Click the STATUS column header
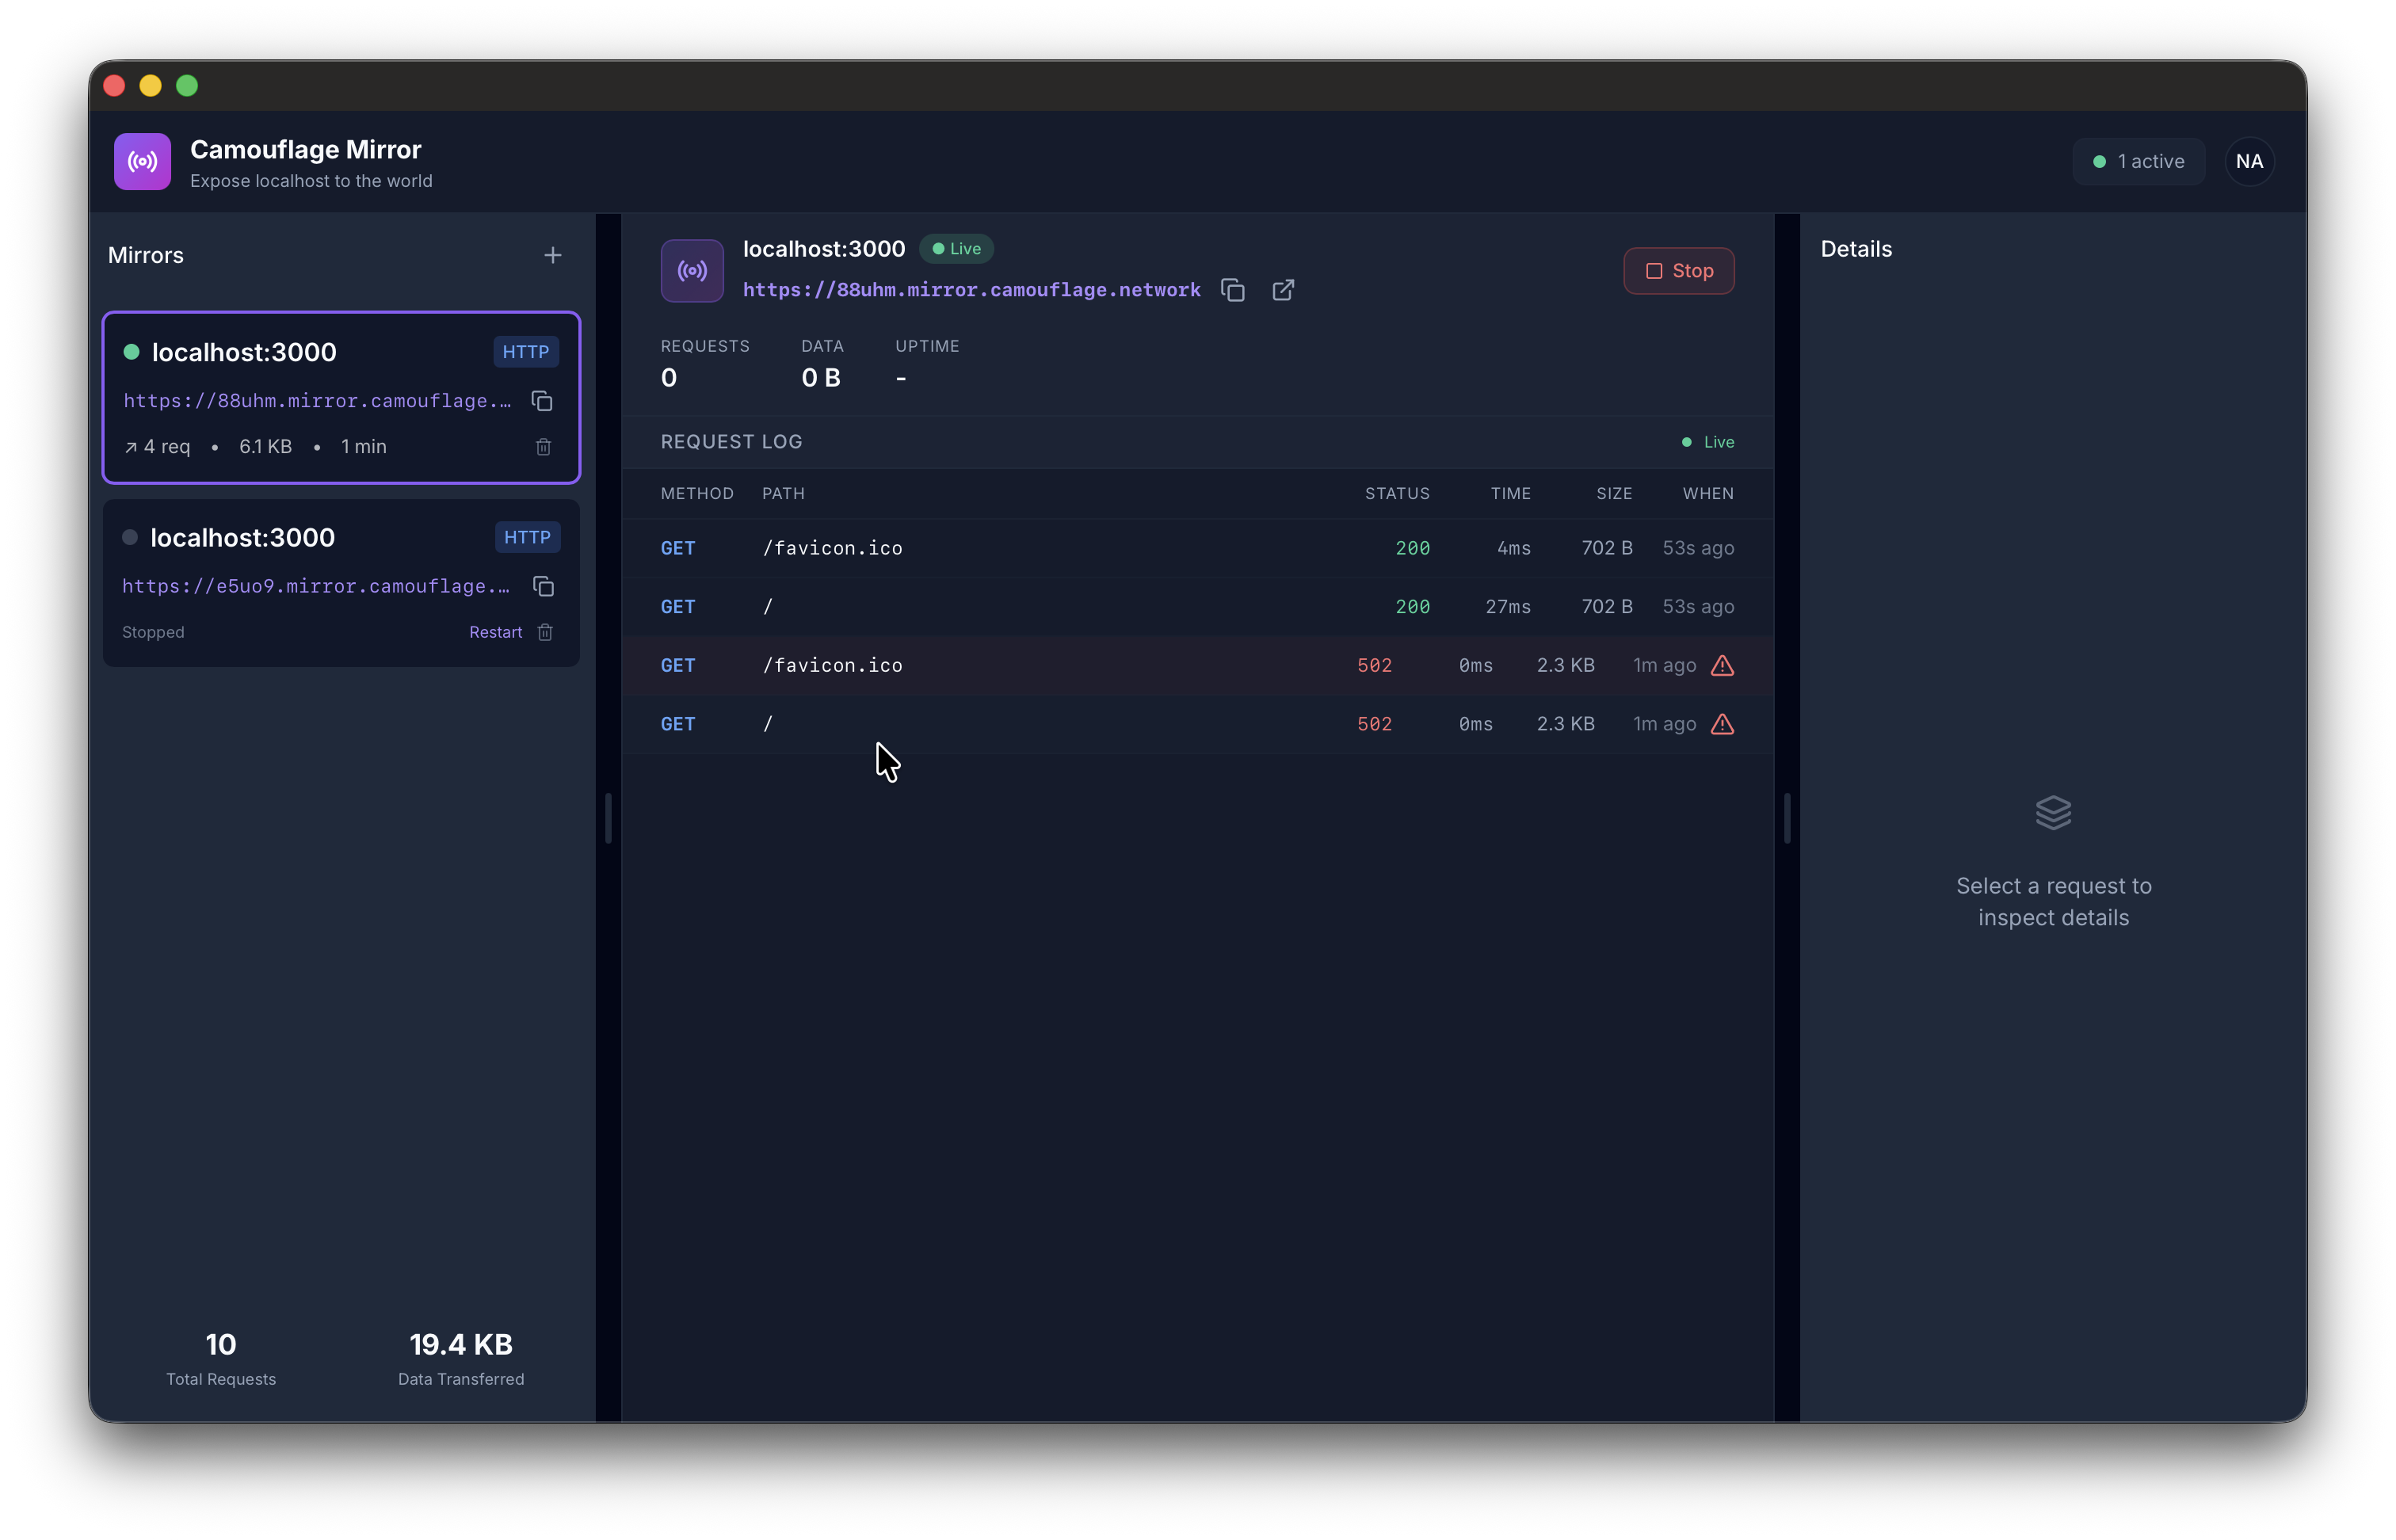 [x=1397, y=494]
